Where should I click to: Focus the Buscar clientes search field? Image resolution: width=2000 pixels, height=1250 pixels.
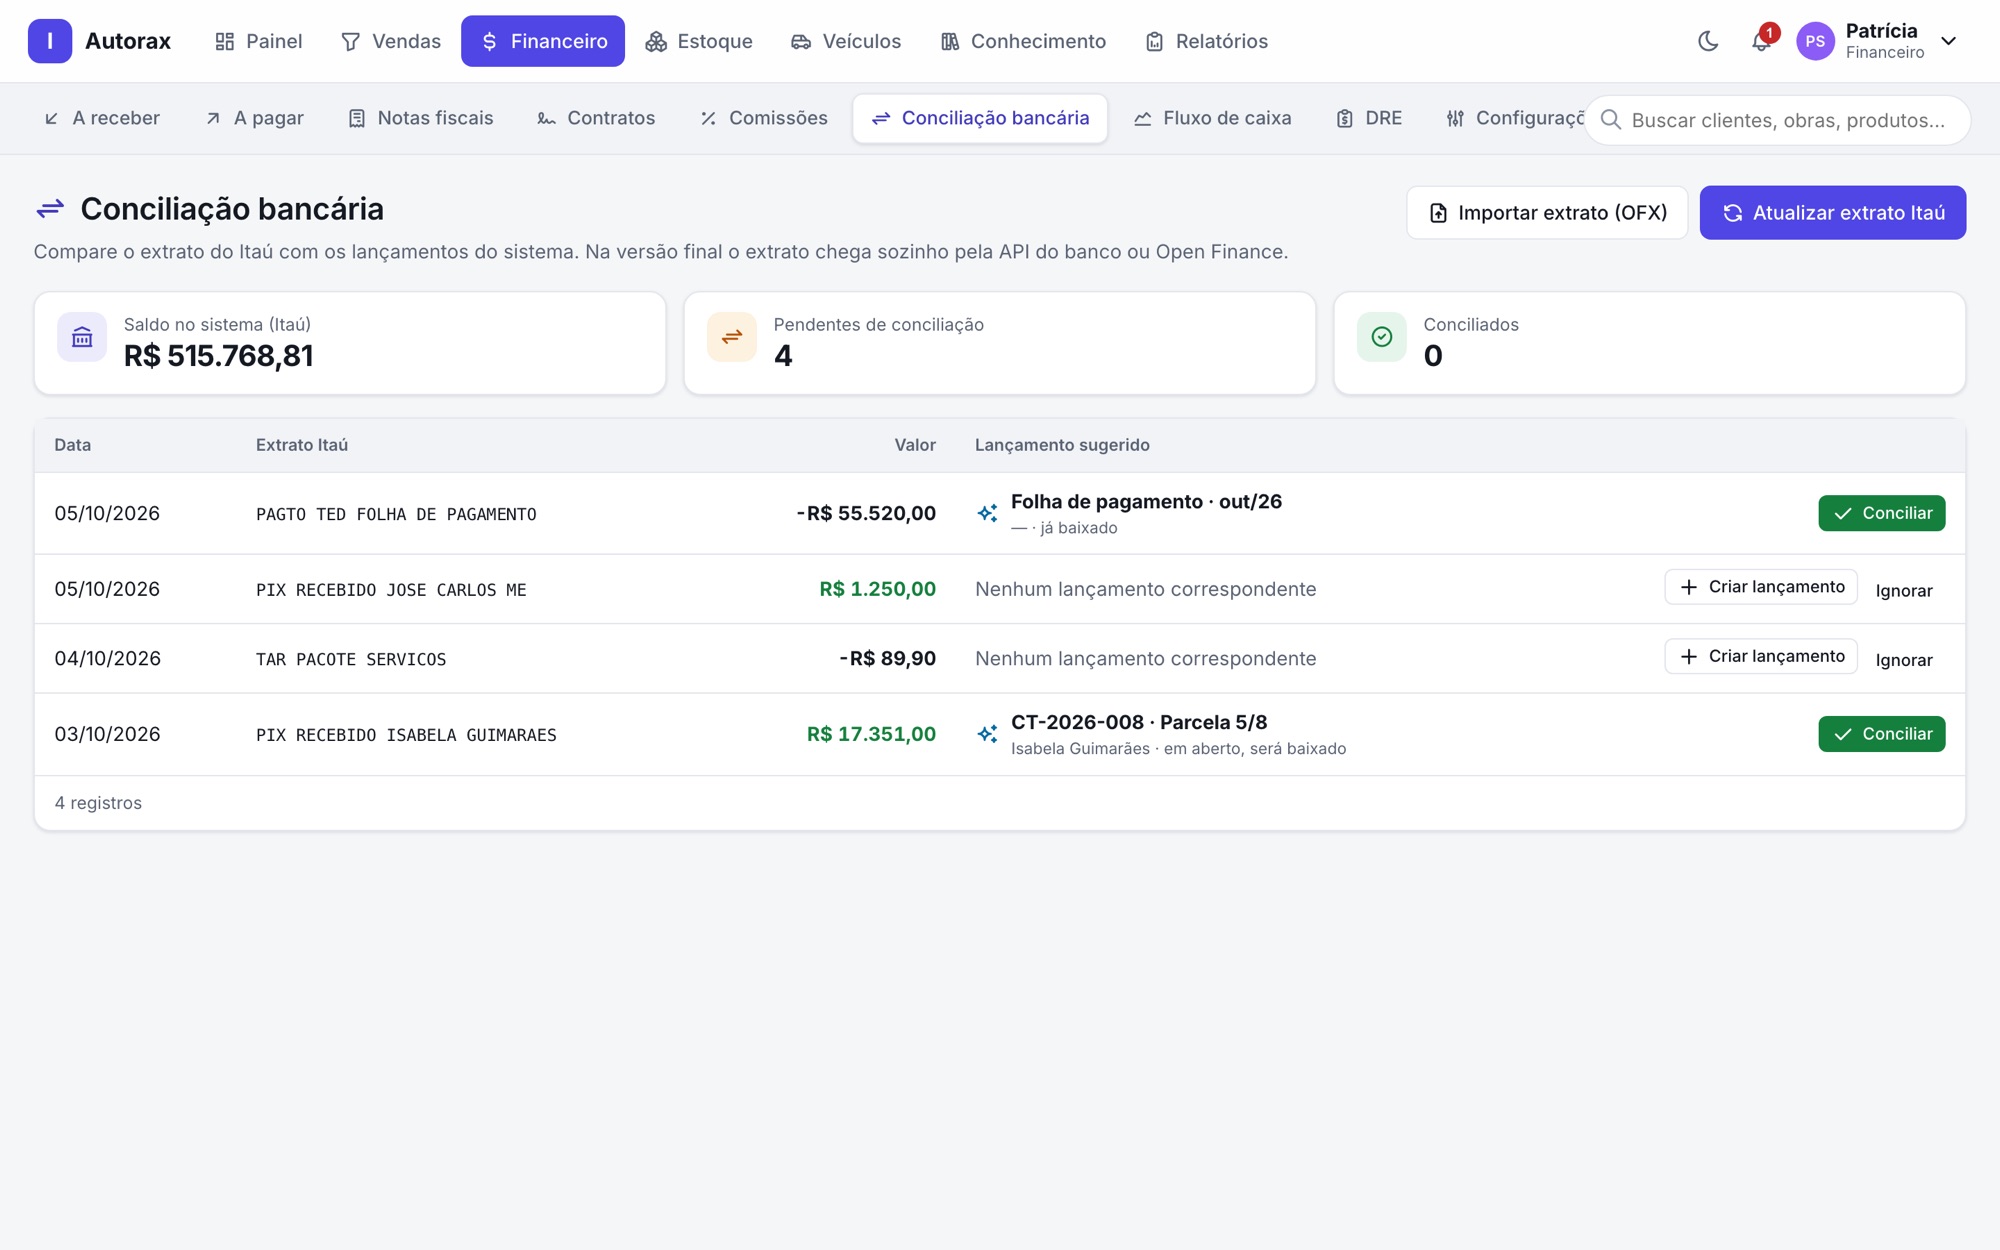(1778, 120)
